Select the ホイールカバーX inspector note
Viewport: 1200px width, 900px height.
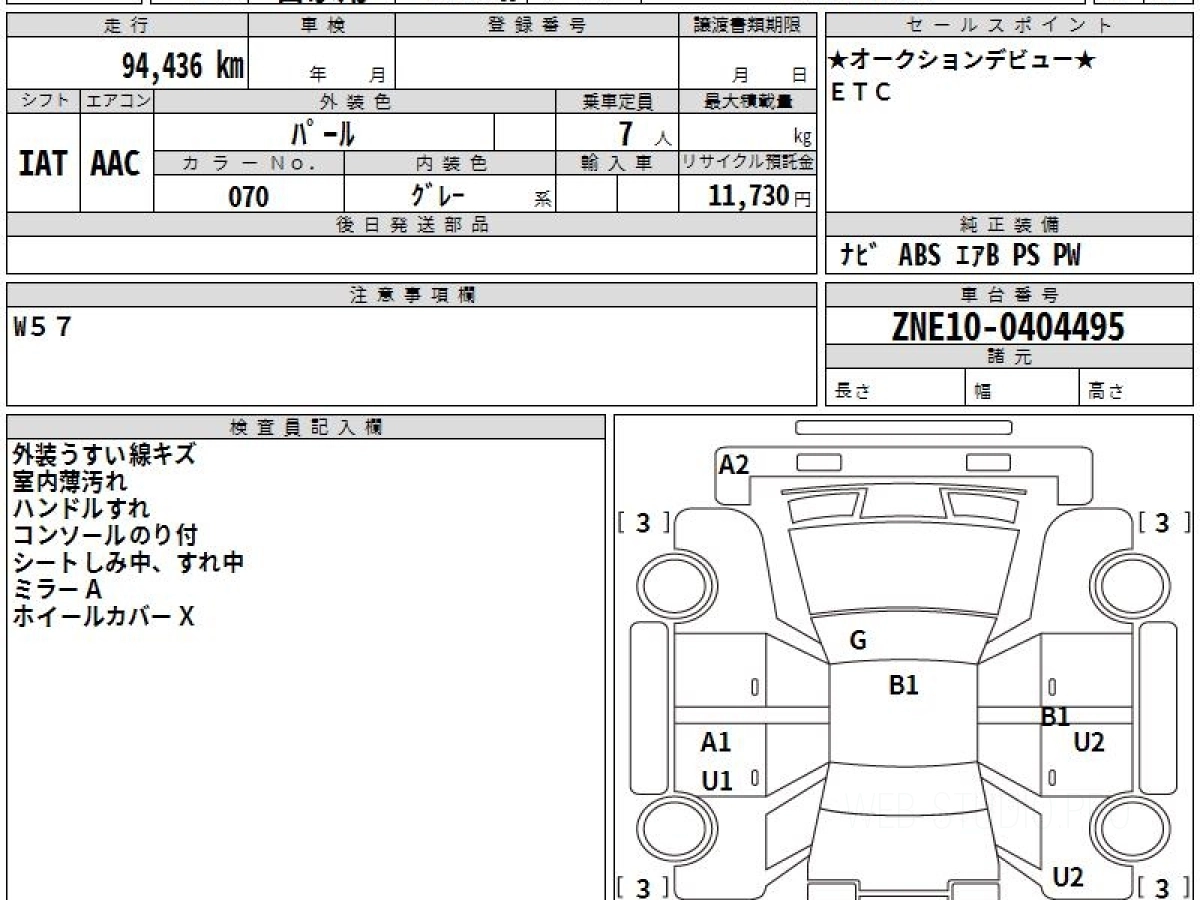(103, 617)
